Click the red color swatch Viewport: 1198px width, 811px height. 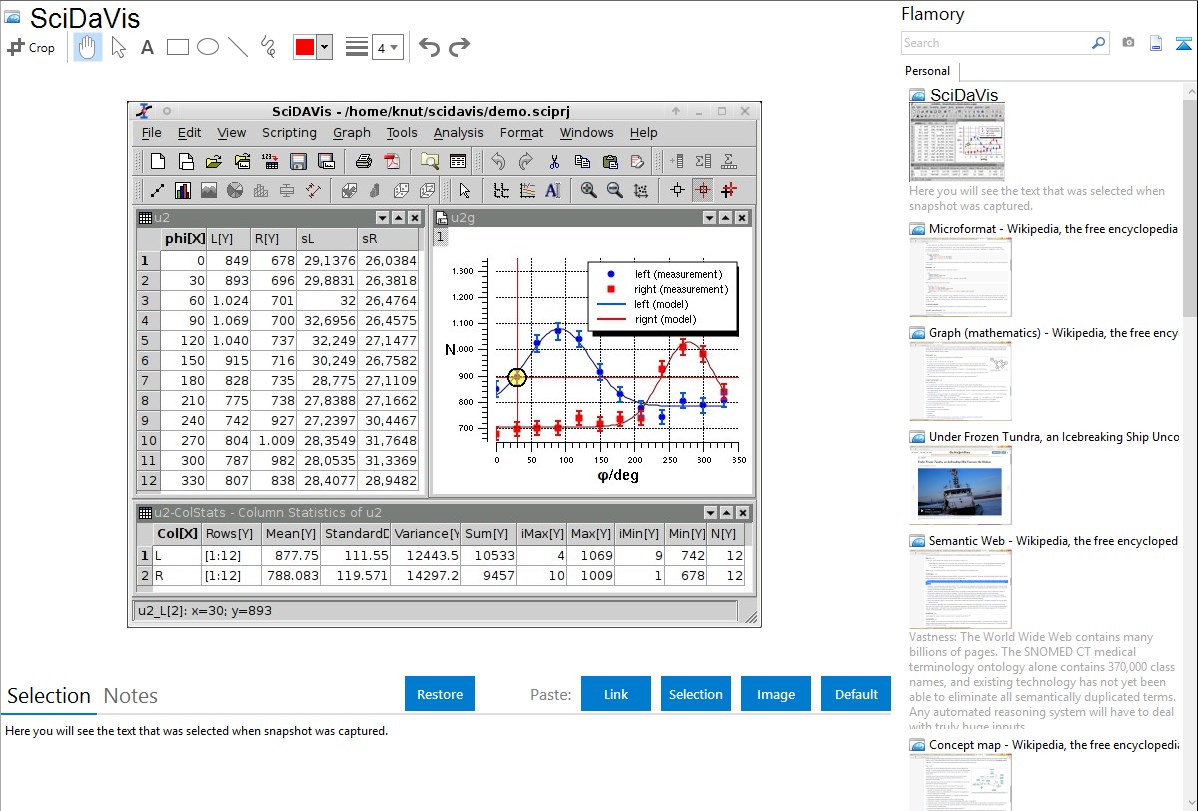305,47
